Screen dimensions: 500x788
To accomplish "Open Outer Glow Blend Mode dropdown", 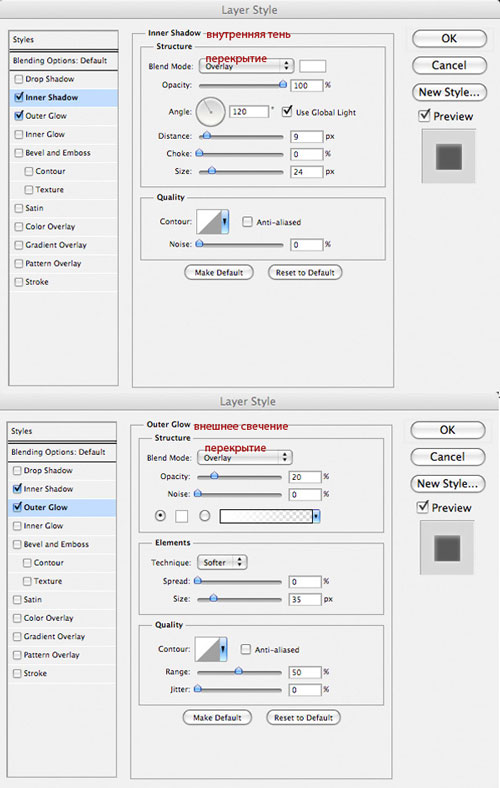I will [245, 457].
